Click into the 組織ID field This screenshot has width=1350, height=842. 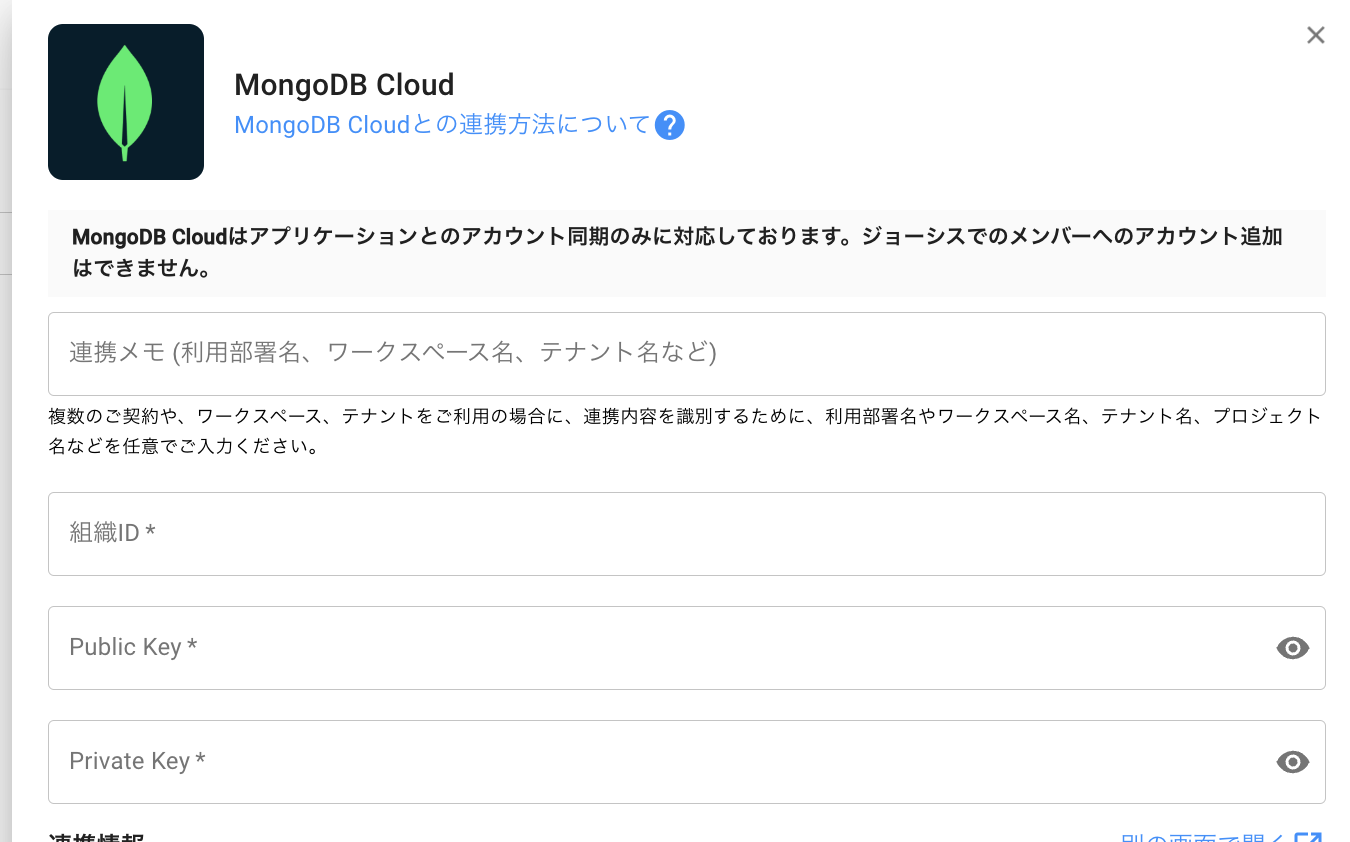tap(686, 534)
